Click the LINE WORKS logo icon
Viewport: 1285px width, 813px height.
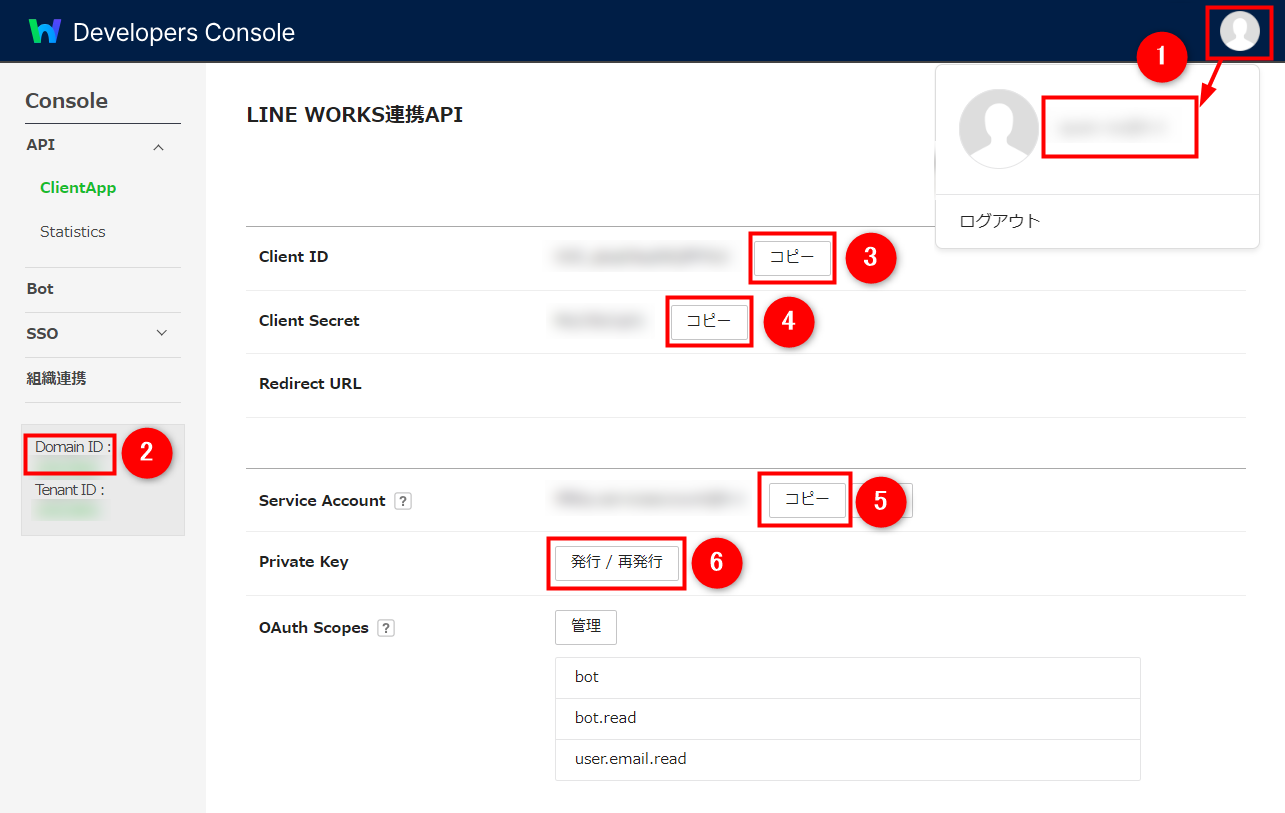click(x=45, y=31)
